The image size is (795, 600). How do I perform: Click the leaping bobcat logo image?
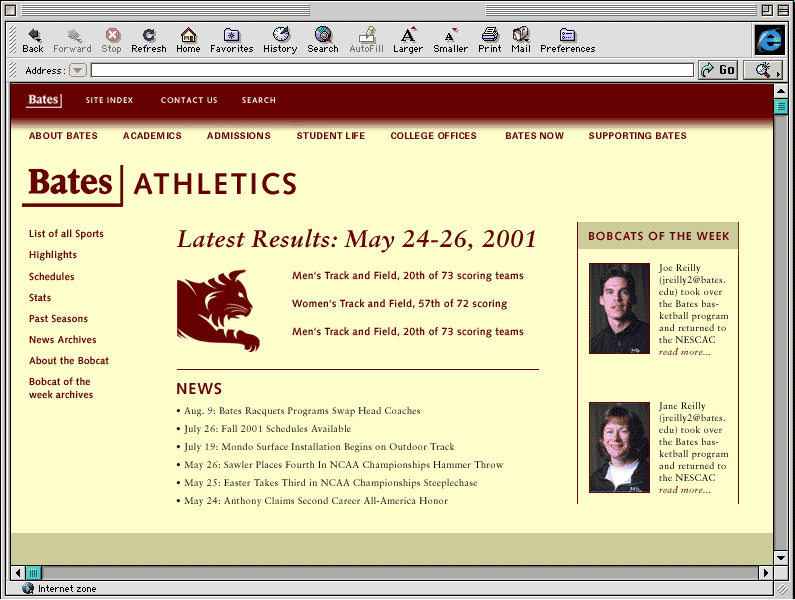tap(219, 310)
